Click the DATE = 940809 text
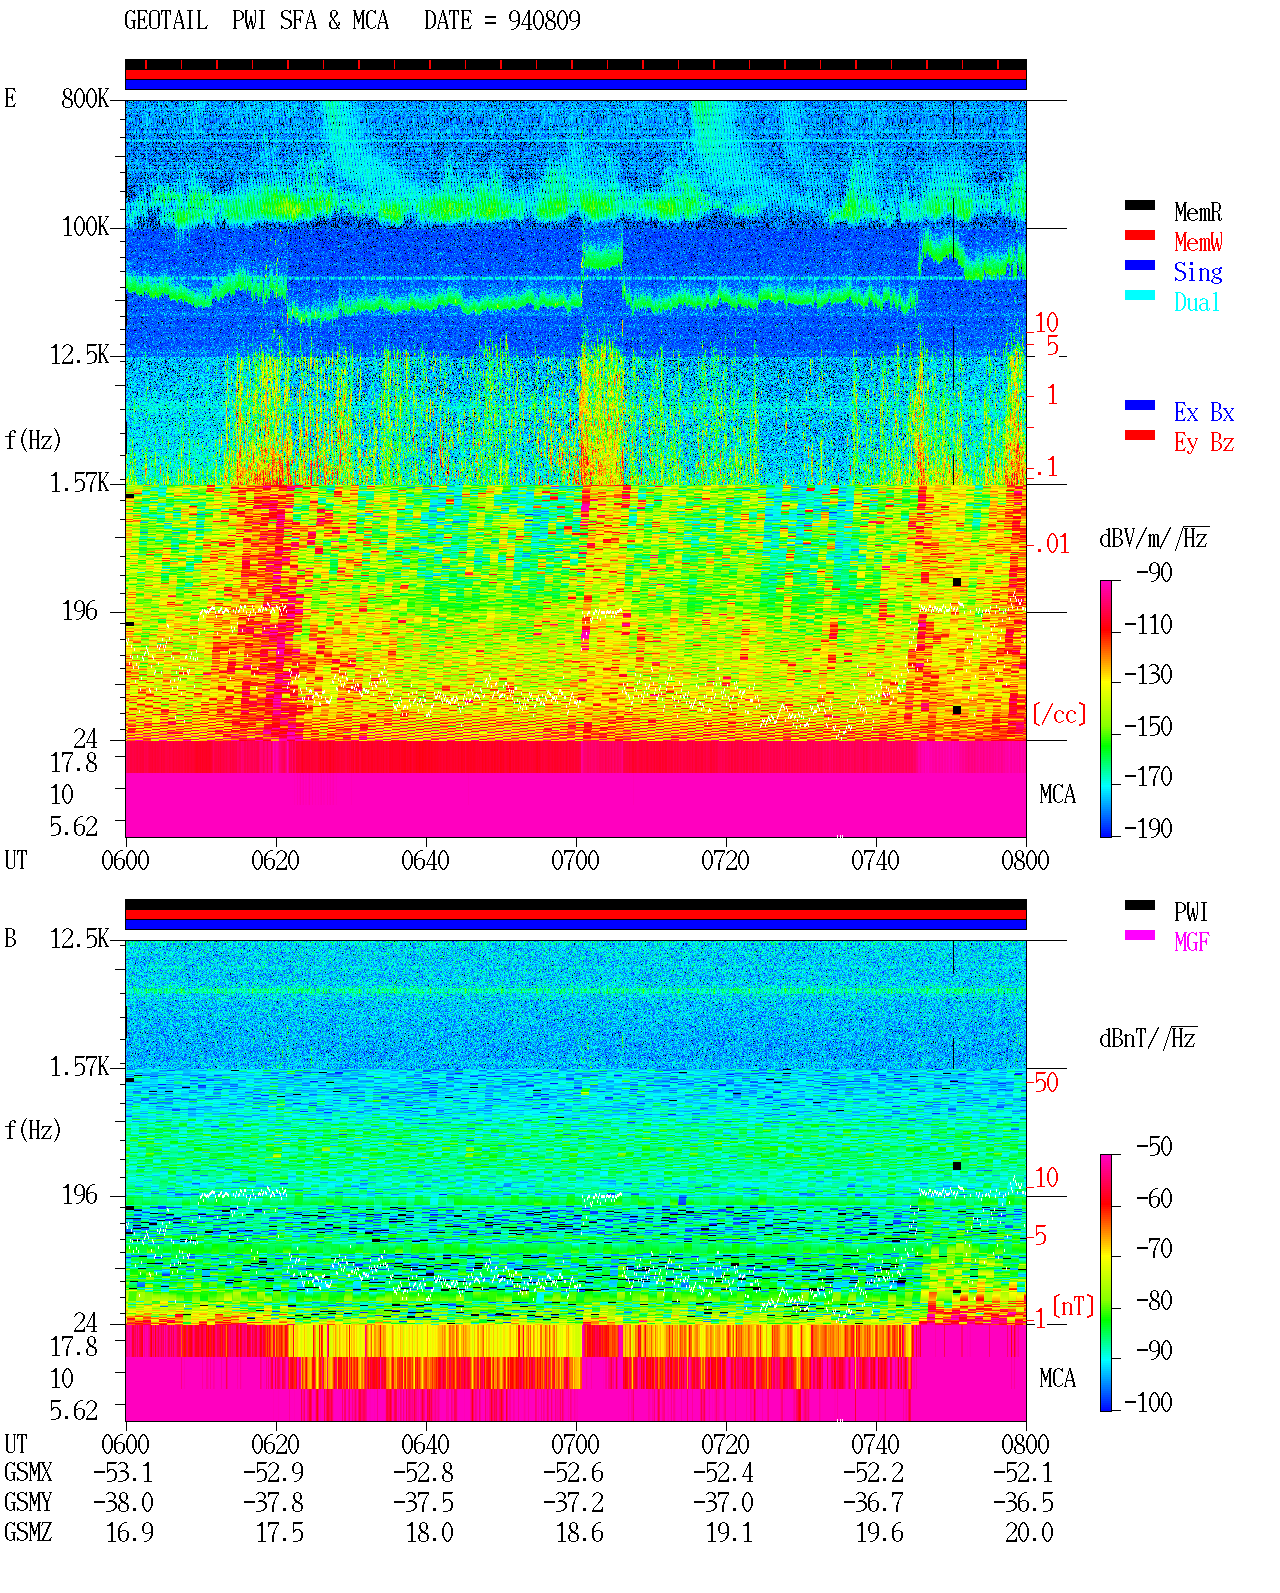The width and height of the screenshot is (1280, 1593). (502, 21)
